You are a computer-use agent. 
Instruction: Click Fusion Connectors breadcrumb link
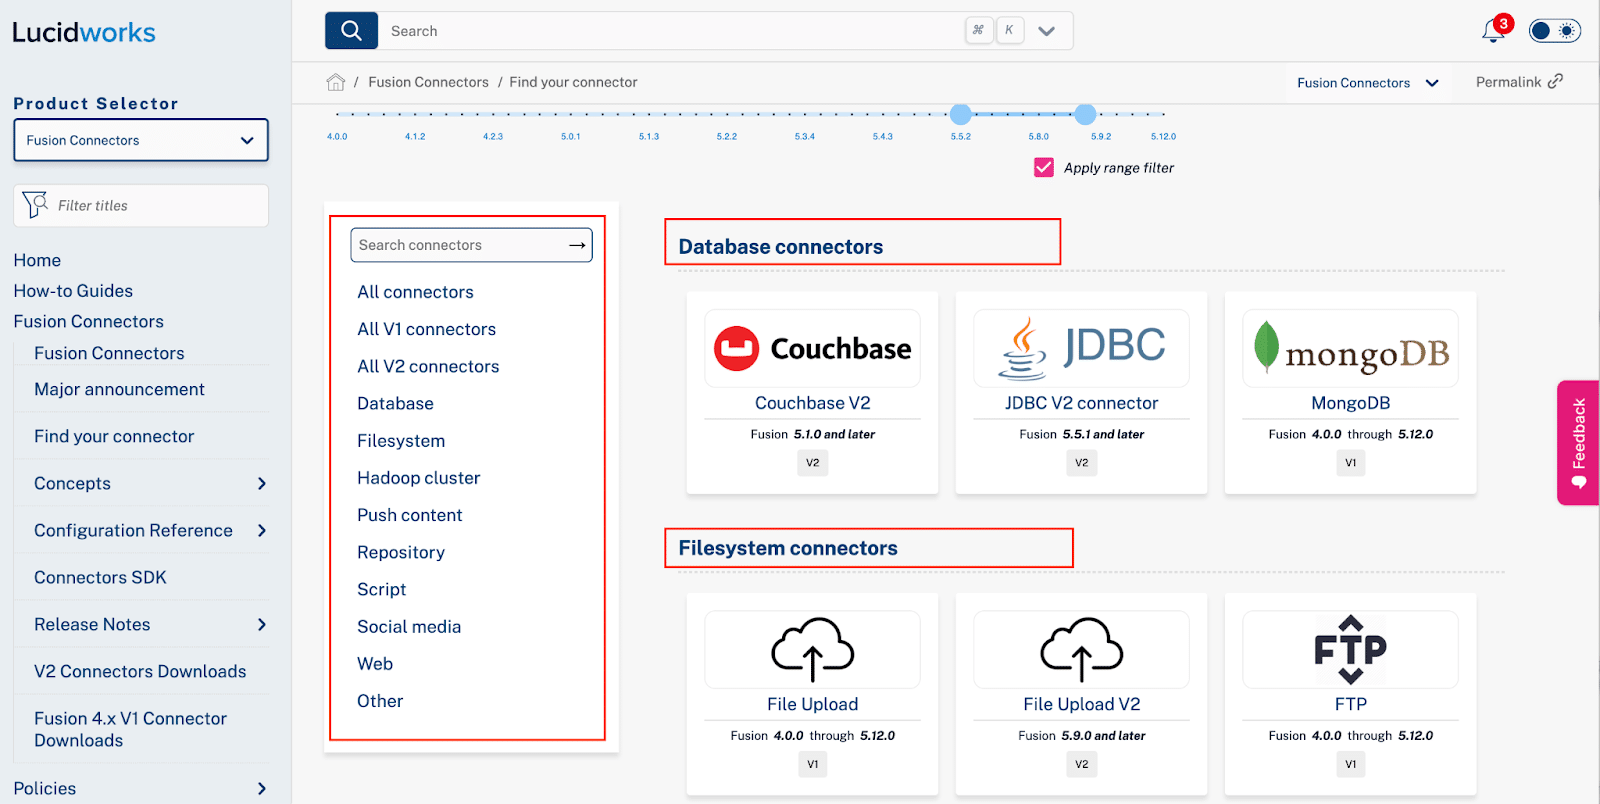pyautogui.click(x=428, y=82)
